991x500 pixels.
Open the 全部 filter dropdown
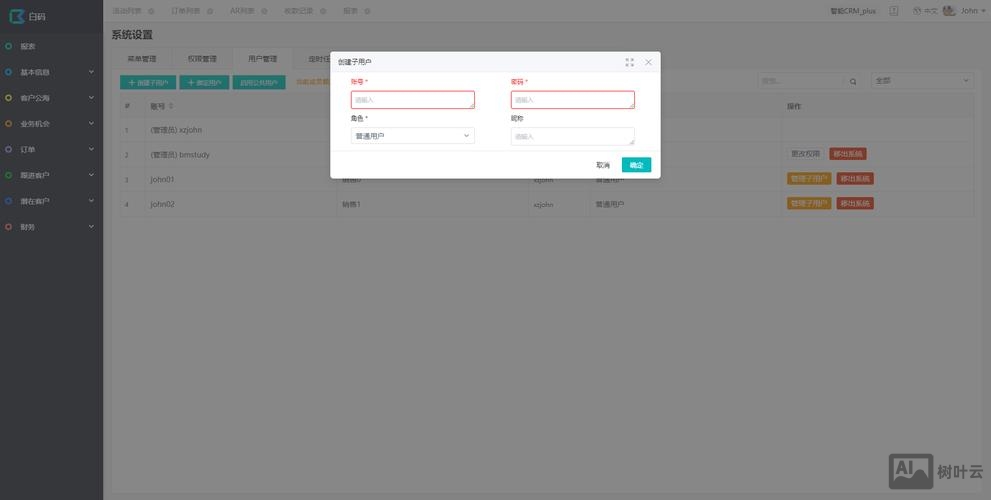click(922, 81)
